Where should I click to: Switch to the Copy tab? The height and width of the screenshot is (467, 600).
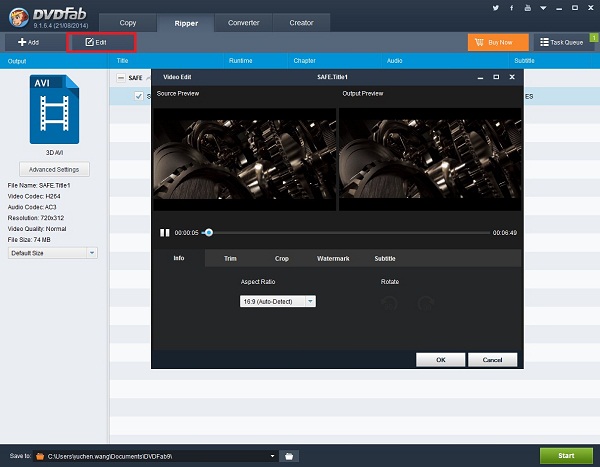[128, 23]
